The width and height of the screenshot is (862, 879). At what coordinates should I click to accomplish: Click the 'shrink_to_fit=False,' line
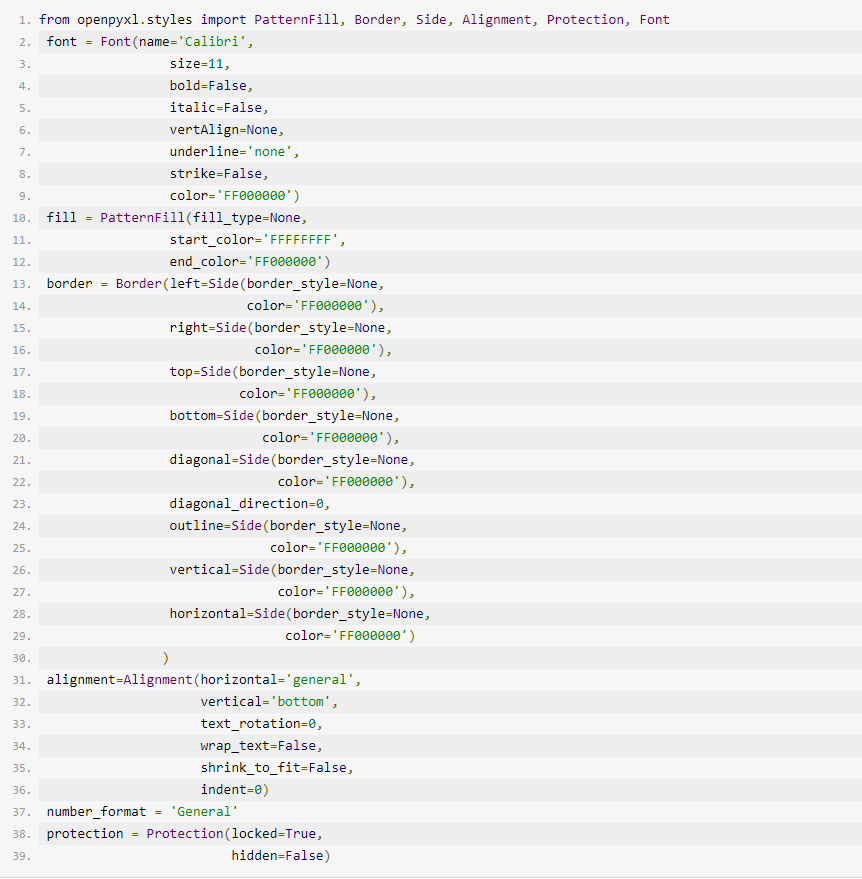click(x=277, y=768)
